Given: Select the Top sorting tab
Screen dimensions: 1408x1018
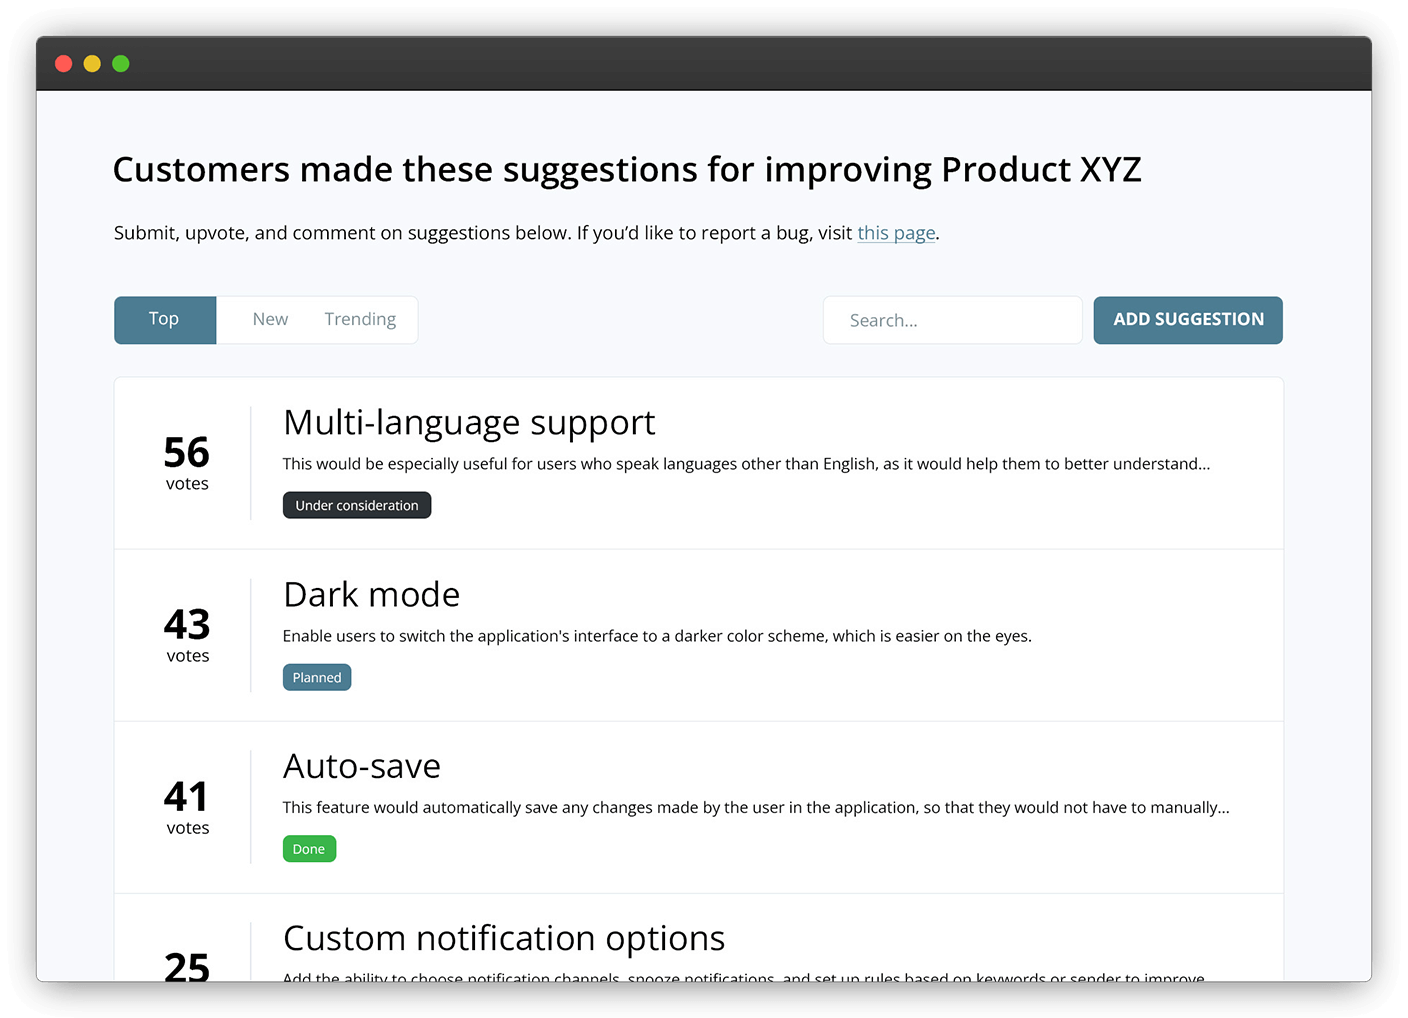Looking at the screenshot, I should click(x=164, y=319).
